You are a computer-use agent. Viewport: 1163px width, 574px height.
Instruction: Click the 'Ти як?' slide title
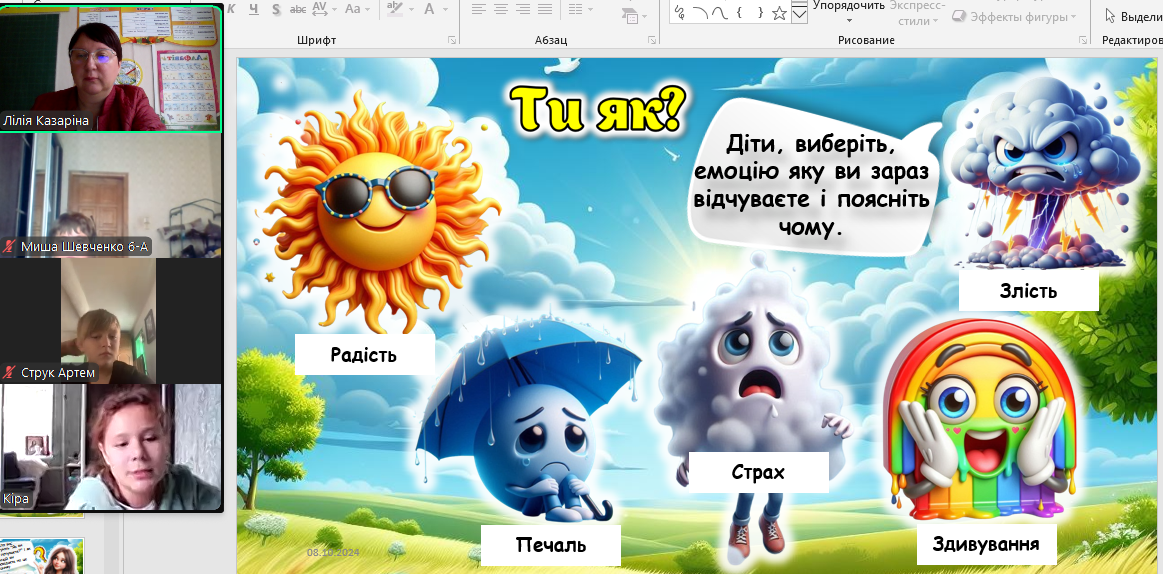pos(597,111)
